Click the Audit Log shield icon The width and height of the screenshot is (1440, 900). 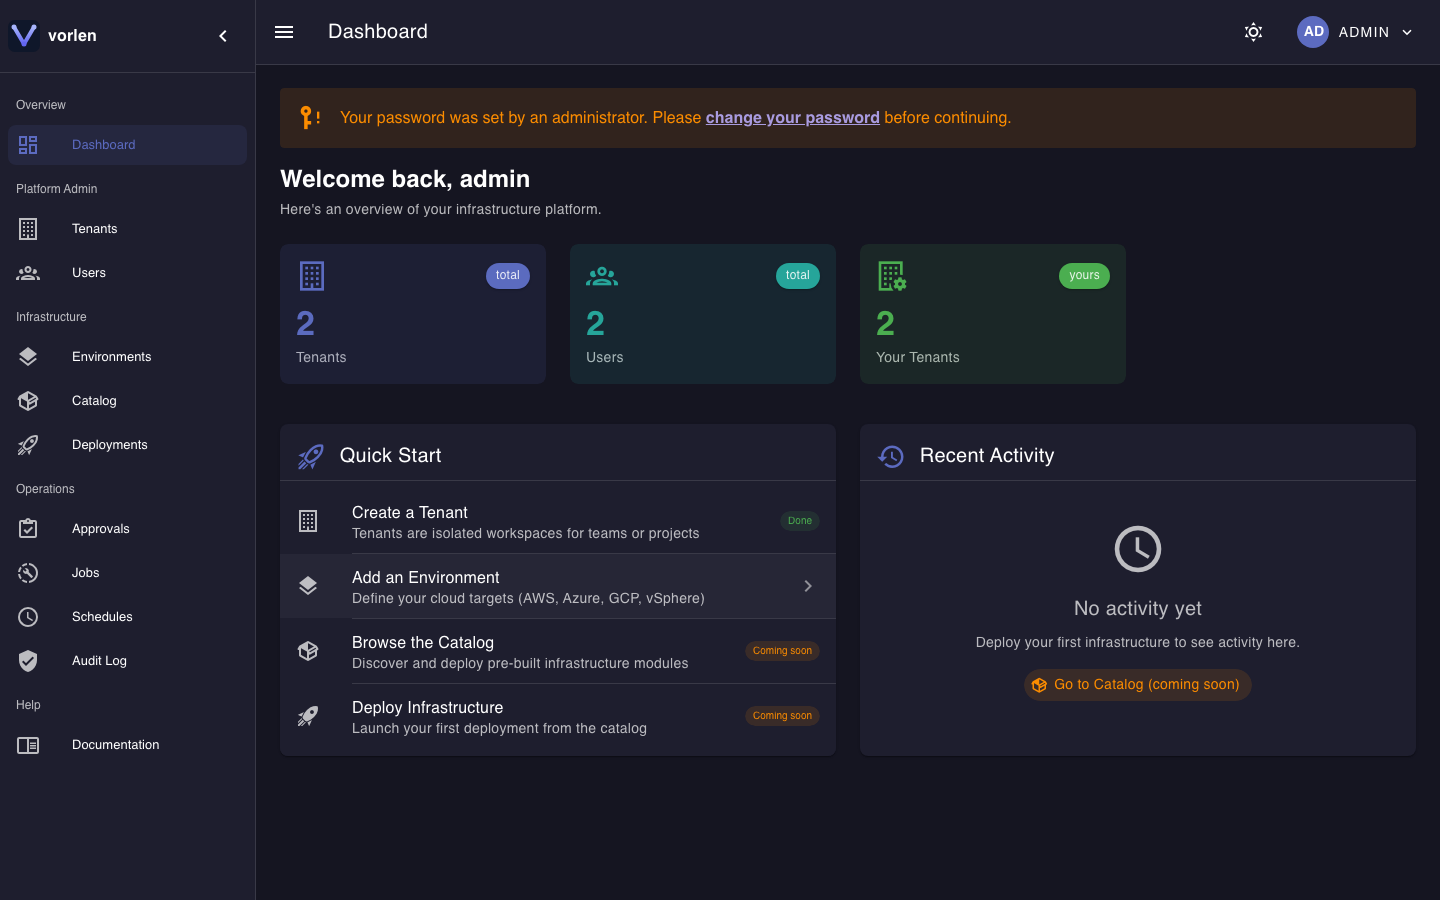pos(28,661)
